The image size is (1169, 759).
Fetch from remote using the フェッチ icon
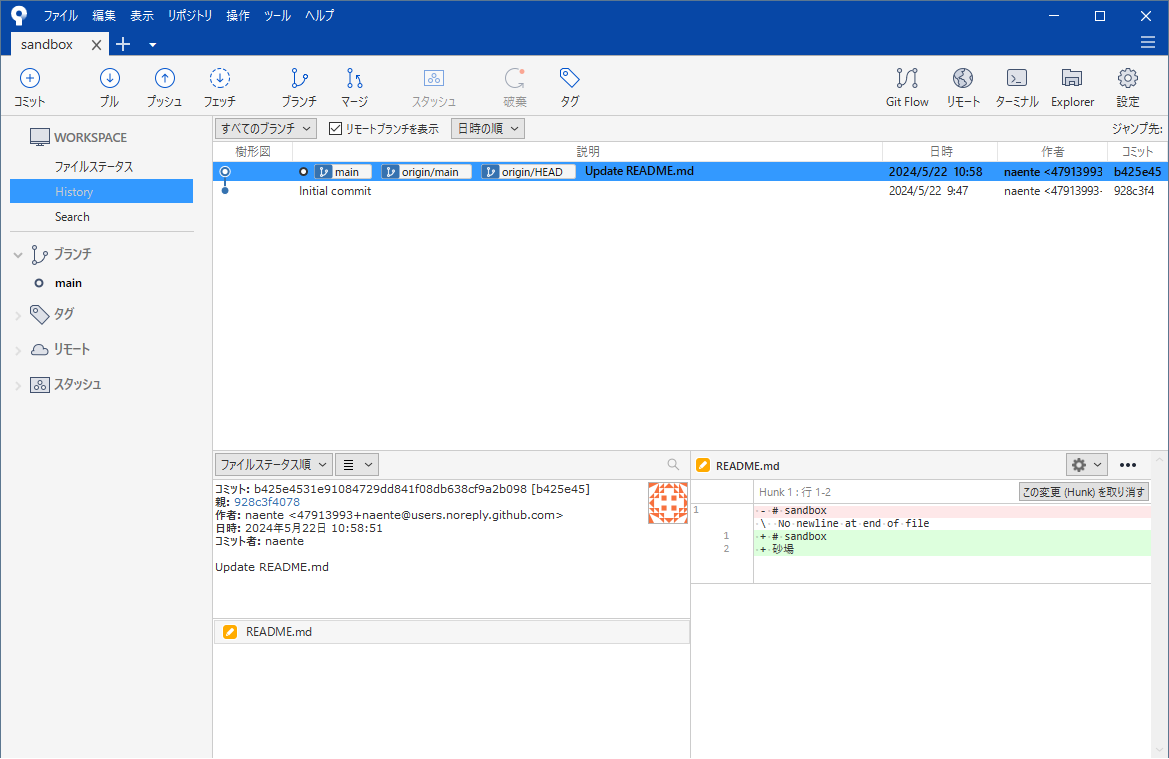click(x=219, y=86)
